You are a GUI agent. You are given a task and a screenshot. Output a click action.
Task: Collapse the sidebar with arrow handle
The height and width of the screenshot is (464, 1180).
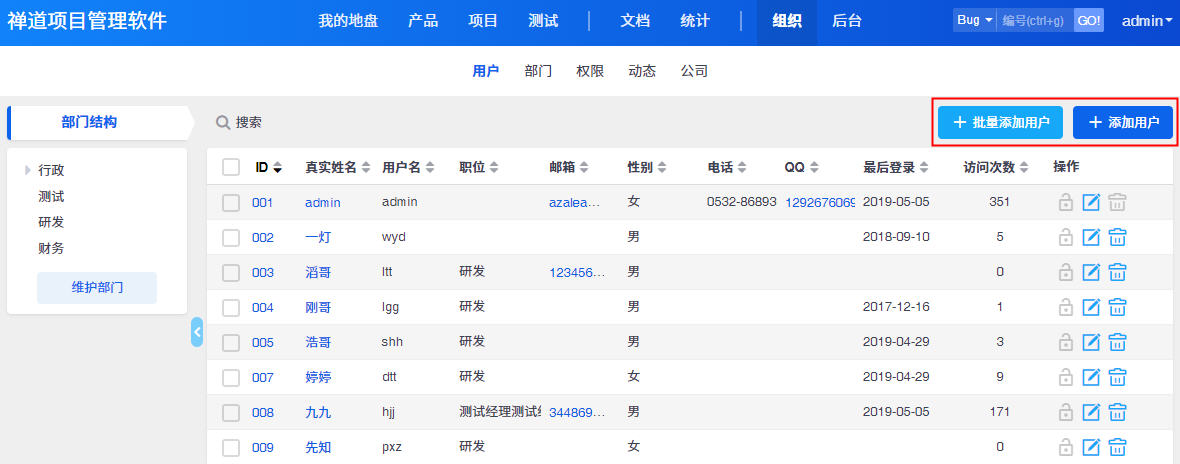tap(197, 332)
